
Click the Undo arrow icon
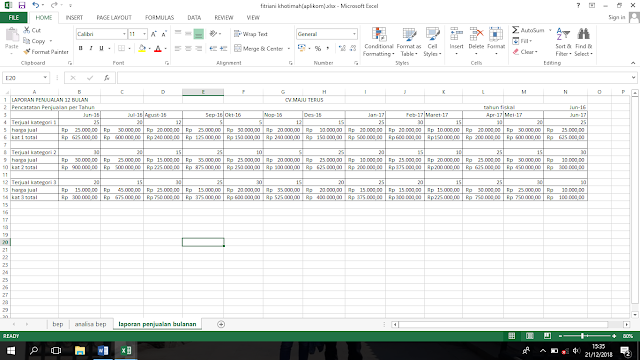(36, 5)
